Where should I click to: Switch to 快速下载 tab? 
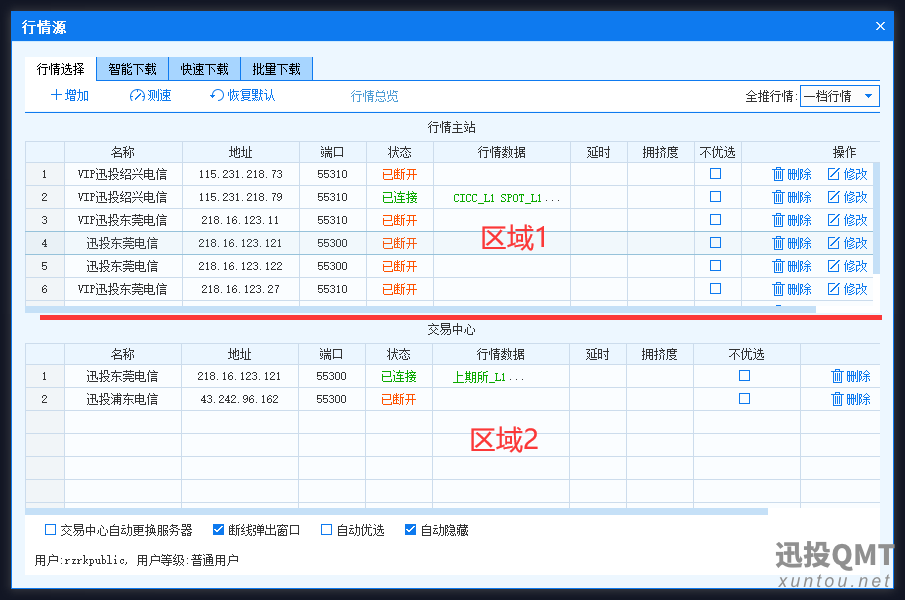click(x=205, y=69)
